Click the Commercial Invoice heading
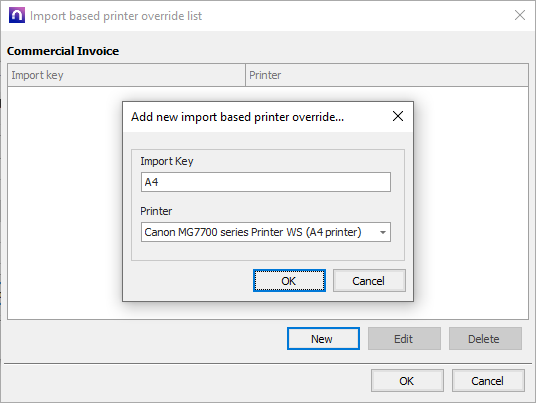 click(x=63, y=51)
